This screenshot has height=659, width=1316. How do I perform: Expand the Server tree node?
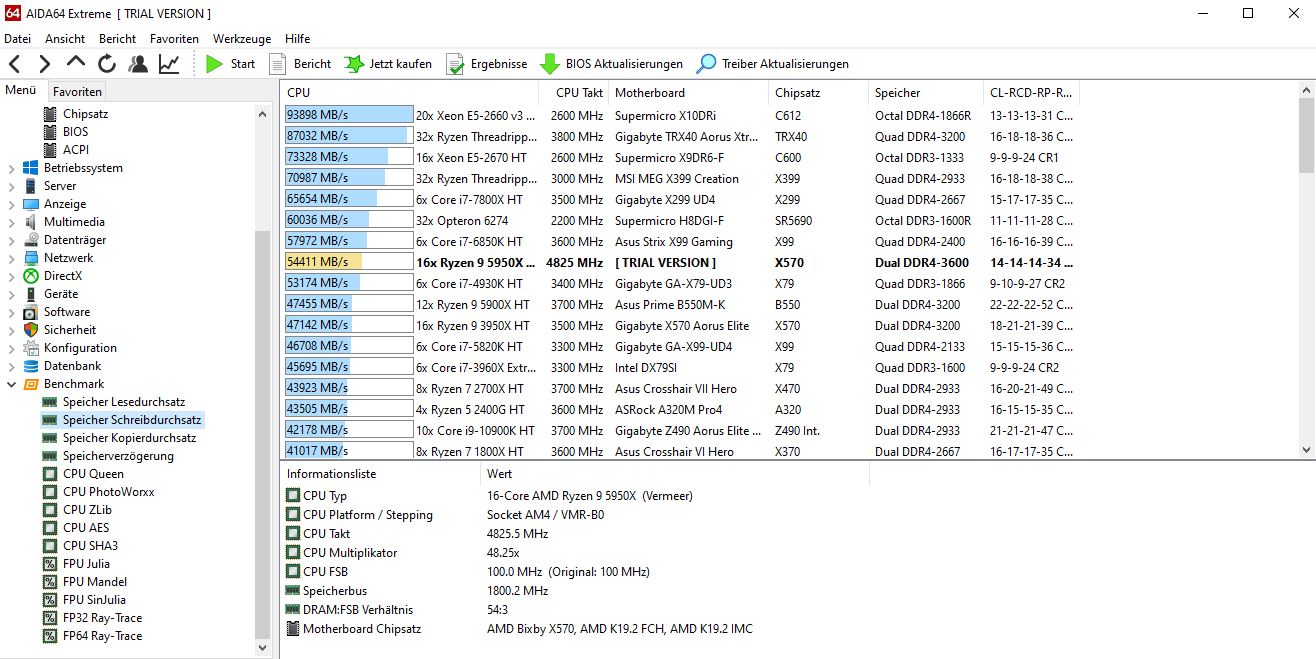[12, 186]
